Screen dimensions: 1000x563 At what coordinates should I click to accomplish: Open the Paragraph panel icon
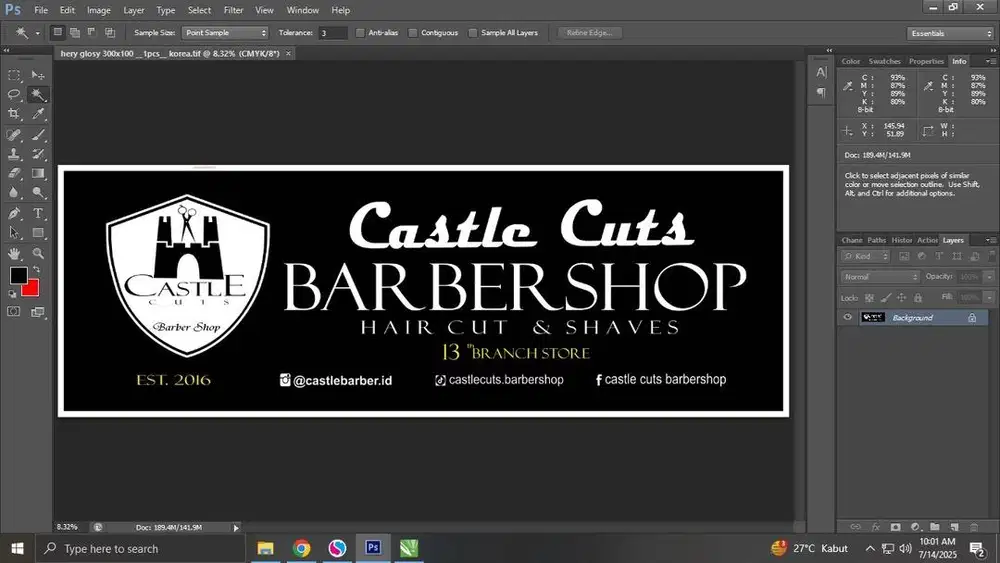821,92
